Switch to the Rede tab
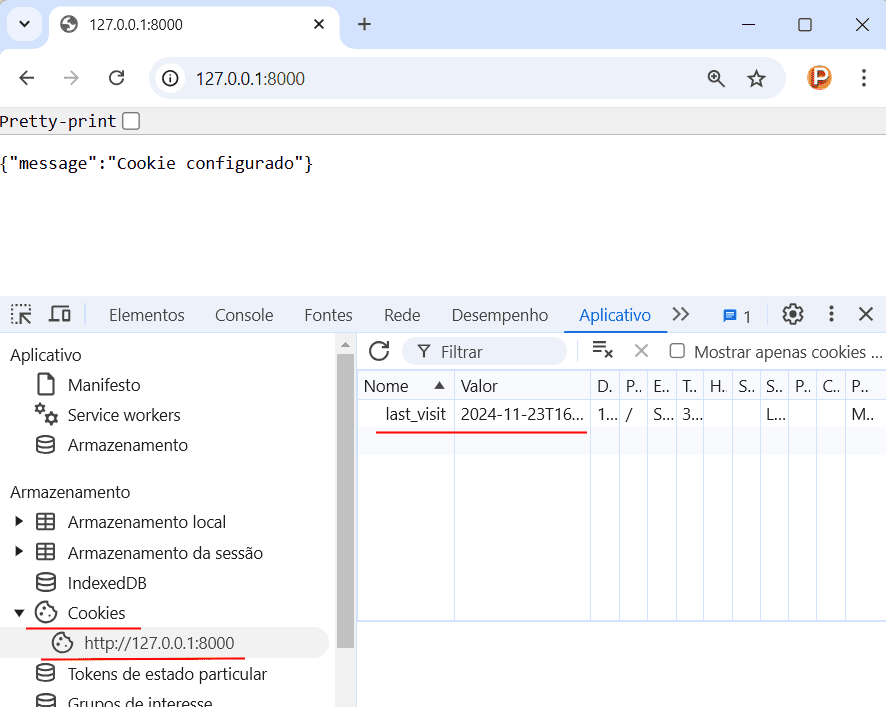 [x=402, y=315]
